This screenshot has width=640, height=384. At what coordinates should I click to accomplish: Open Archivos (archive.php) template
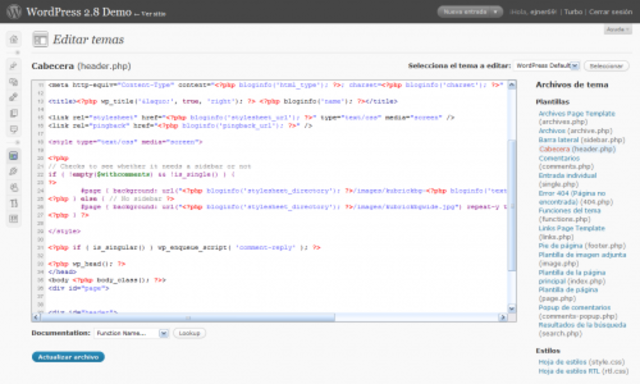pos(552,131)
